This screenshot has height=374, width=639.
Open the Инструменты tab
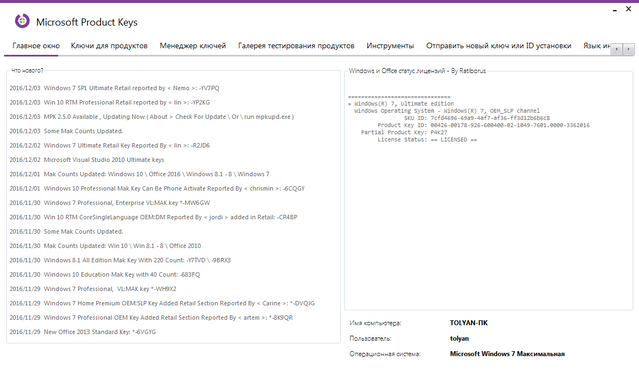coord(390,46)
